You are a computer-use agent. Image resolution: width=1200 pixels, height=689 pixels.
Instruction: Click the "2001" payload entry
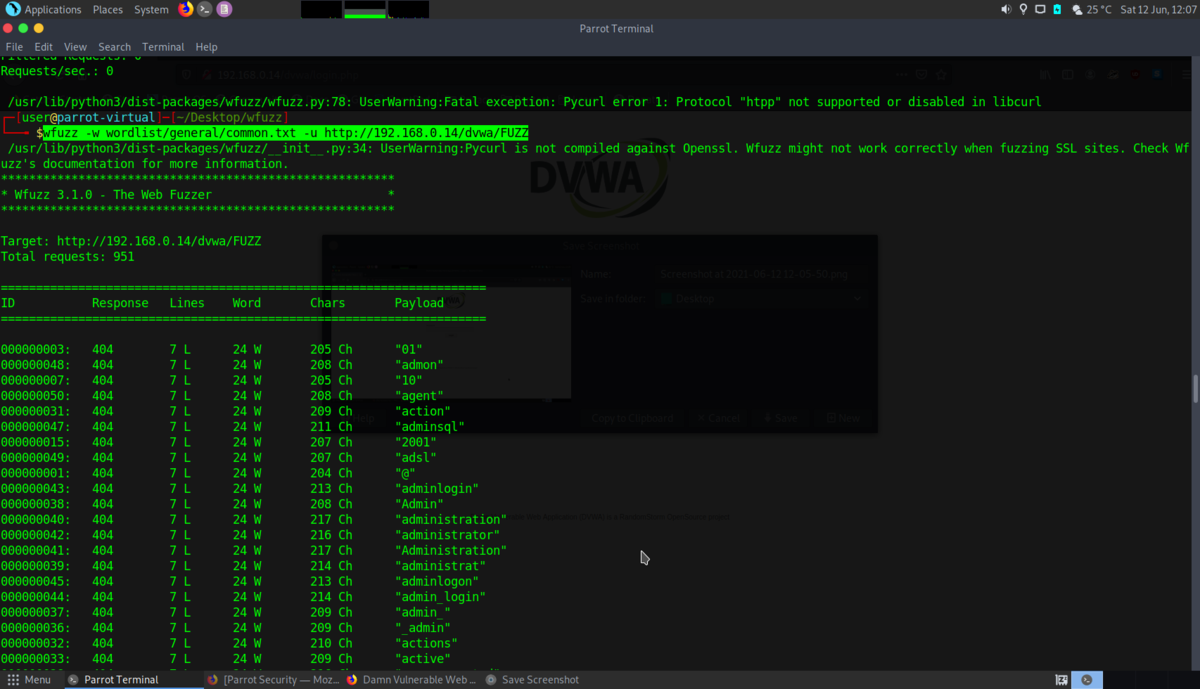click(416, 442)
